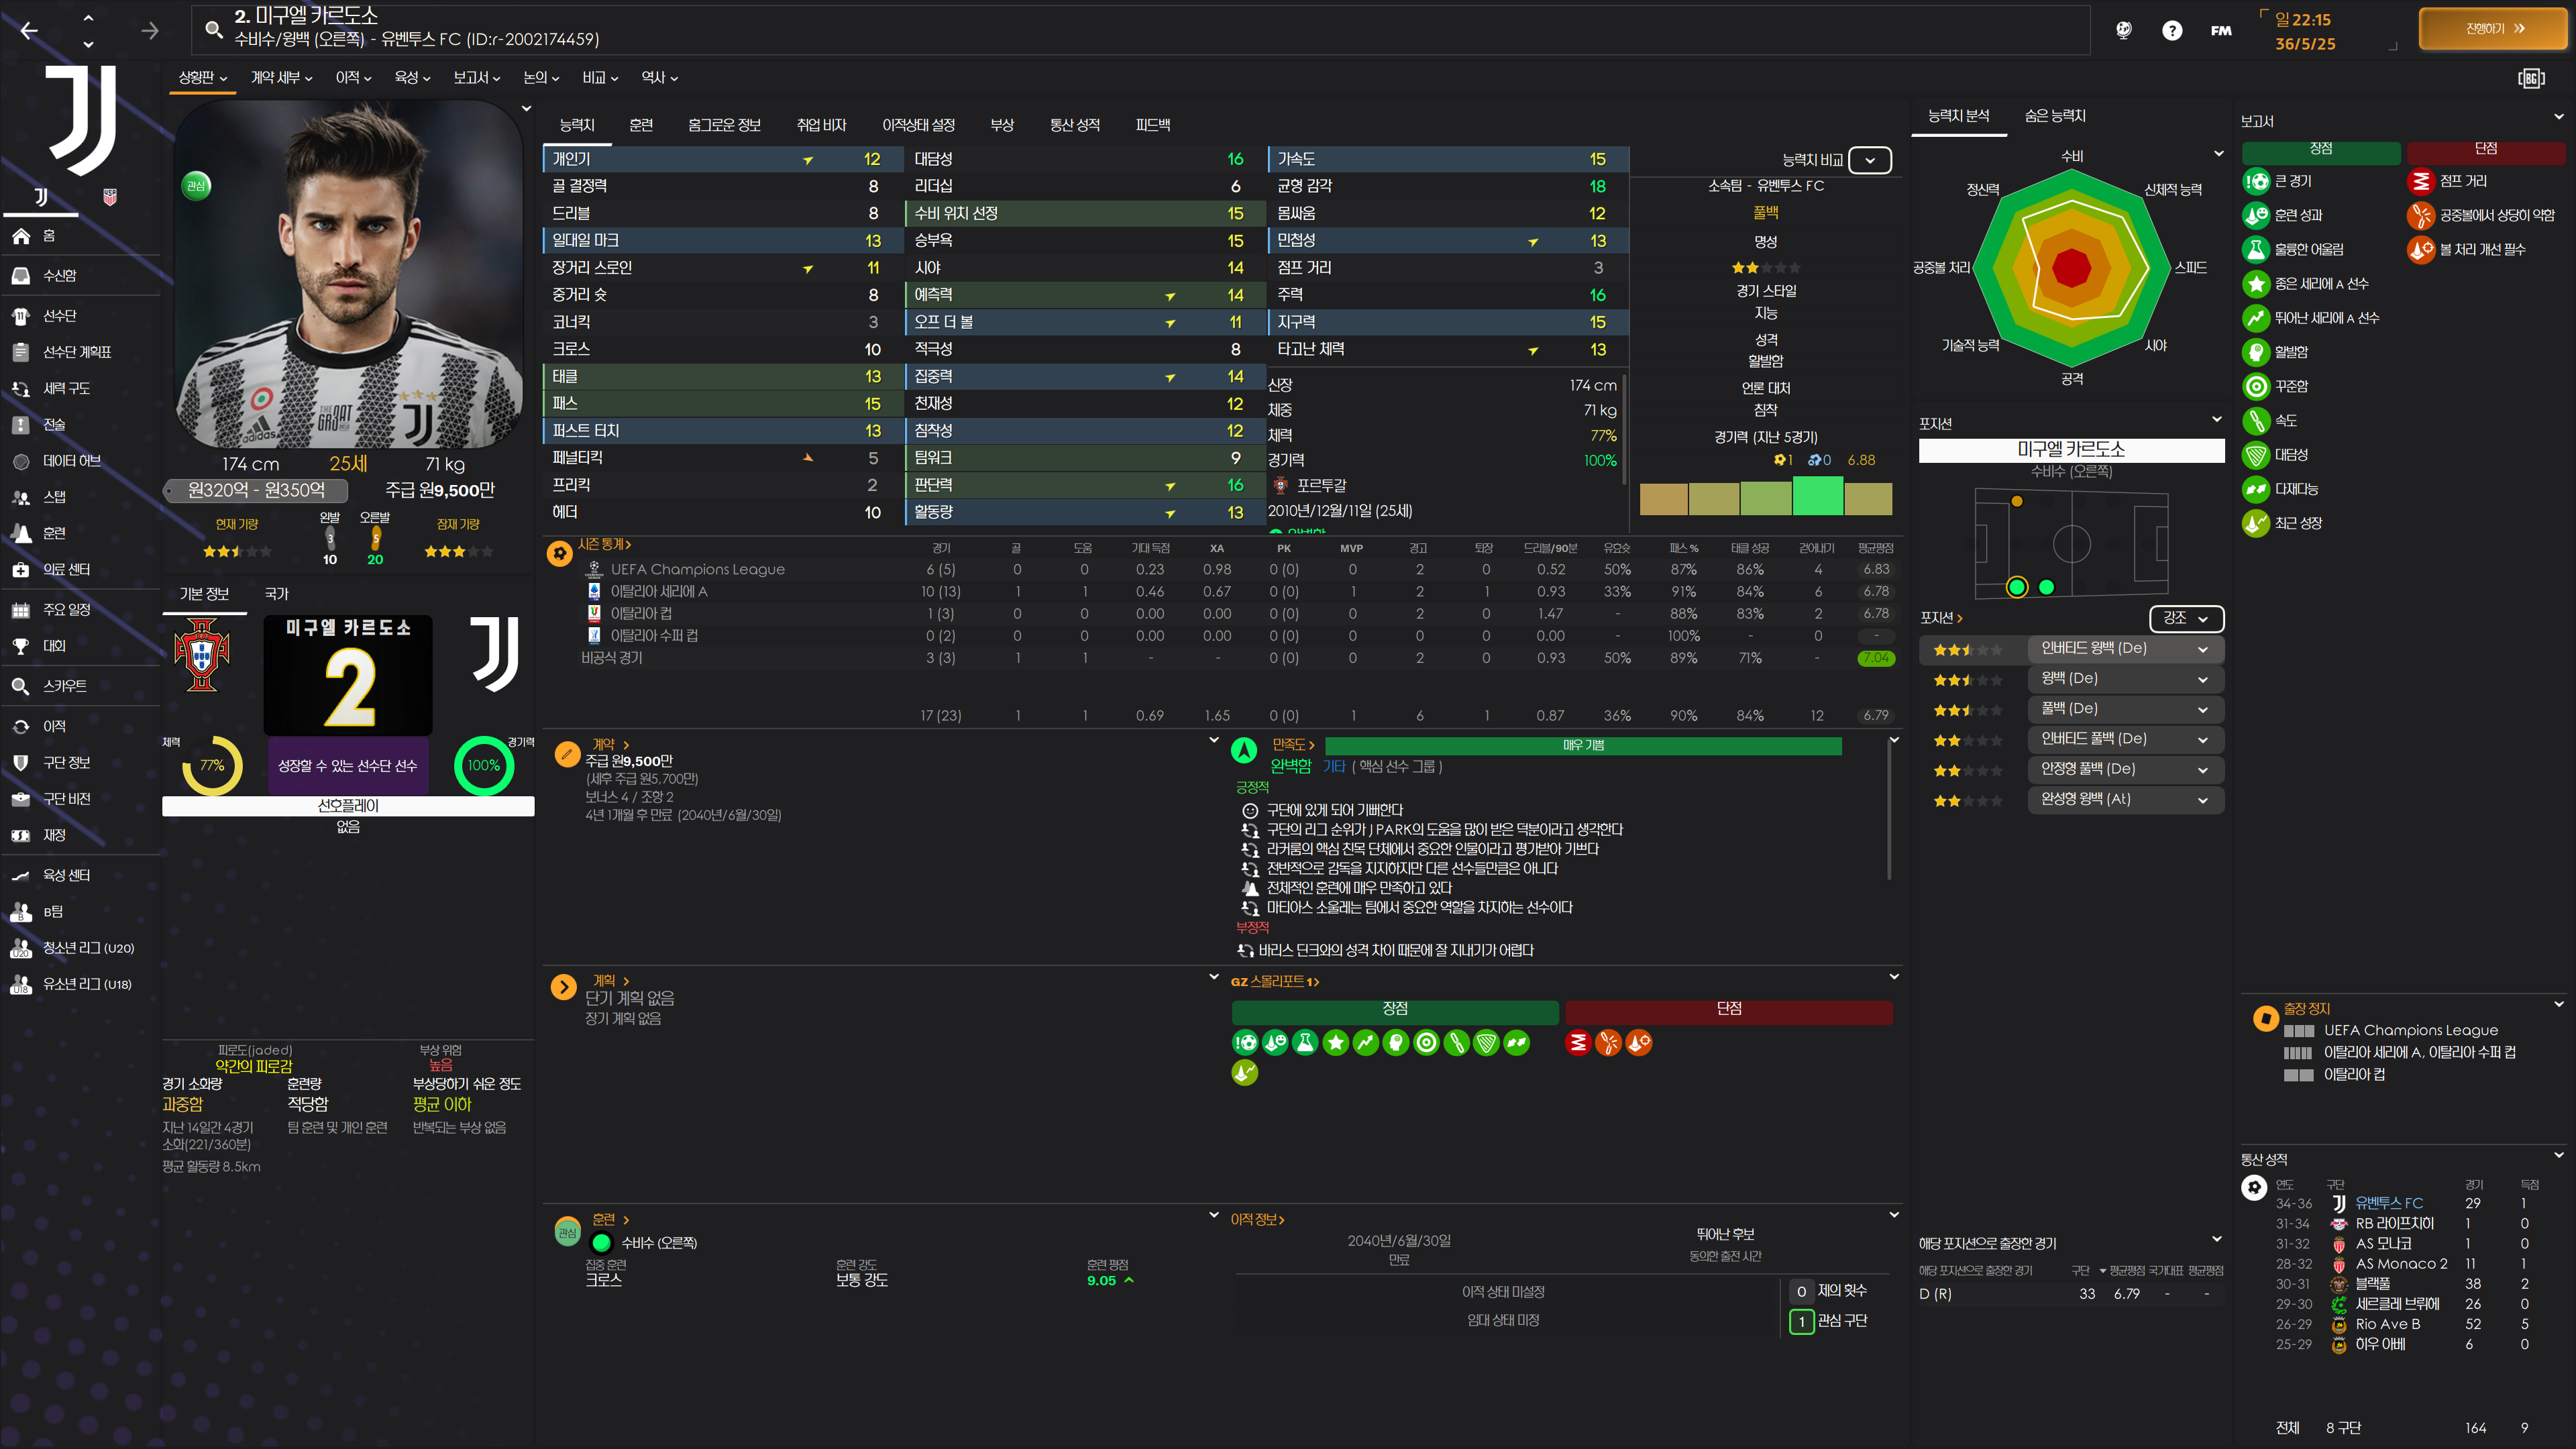Open 의료 센터 medical center
The image size is (2576, 1449).
pos(66,570)
